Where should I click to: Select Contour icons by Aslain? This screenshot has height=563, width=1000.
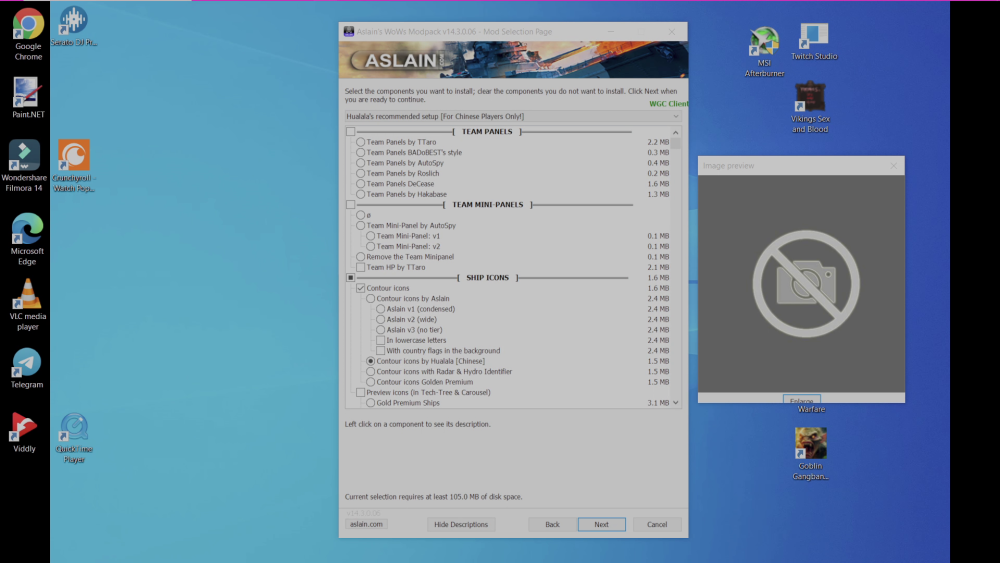tap(371, 298)
